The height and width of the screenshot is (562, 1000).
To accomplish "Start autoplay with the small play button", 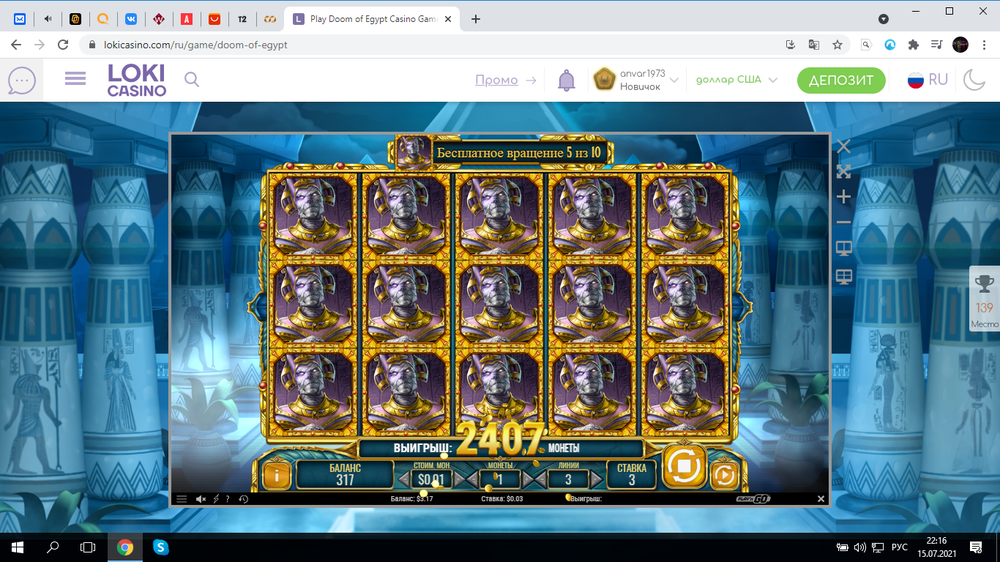I will (723, 476).
